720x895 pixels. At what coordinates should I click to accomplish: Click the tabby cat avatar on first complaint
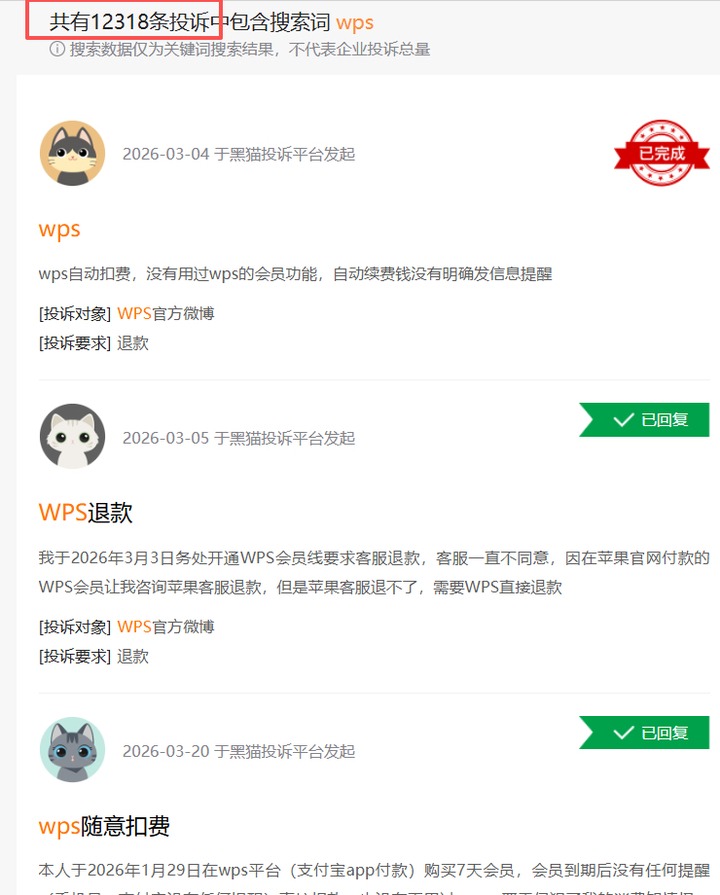[73, 153]
